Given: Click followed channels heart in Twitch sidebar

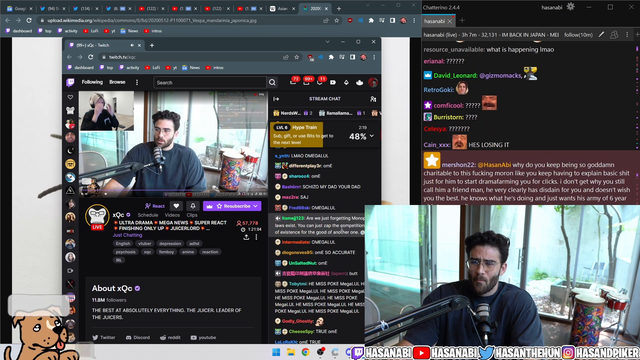Looking at the screenshot, I should pyautogui.click(x=70, y=97).
